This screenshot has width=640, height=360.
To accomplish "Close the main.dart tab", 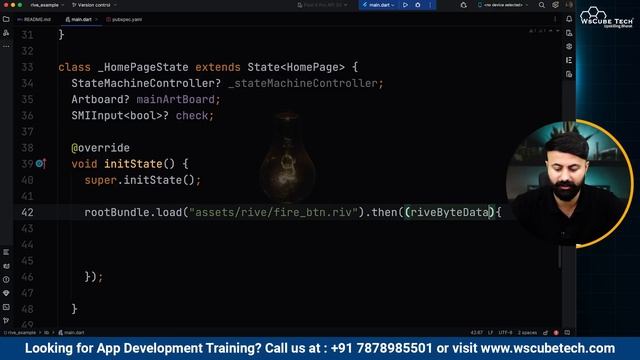I will (96, 19).
